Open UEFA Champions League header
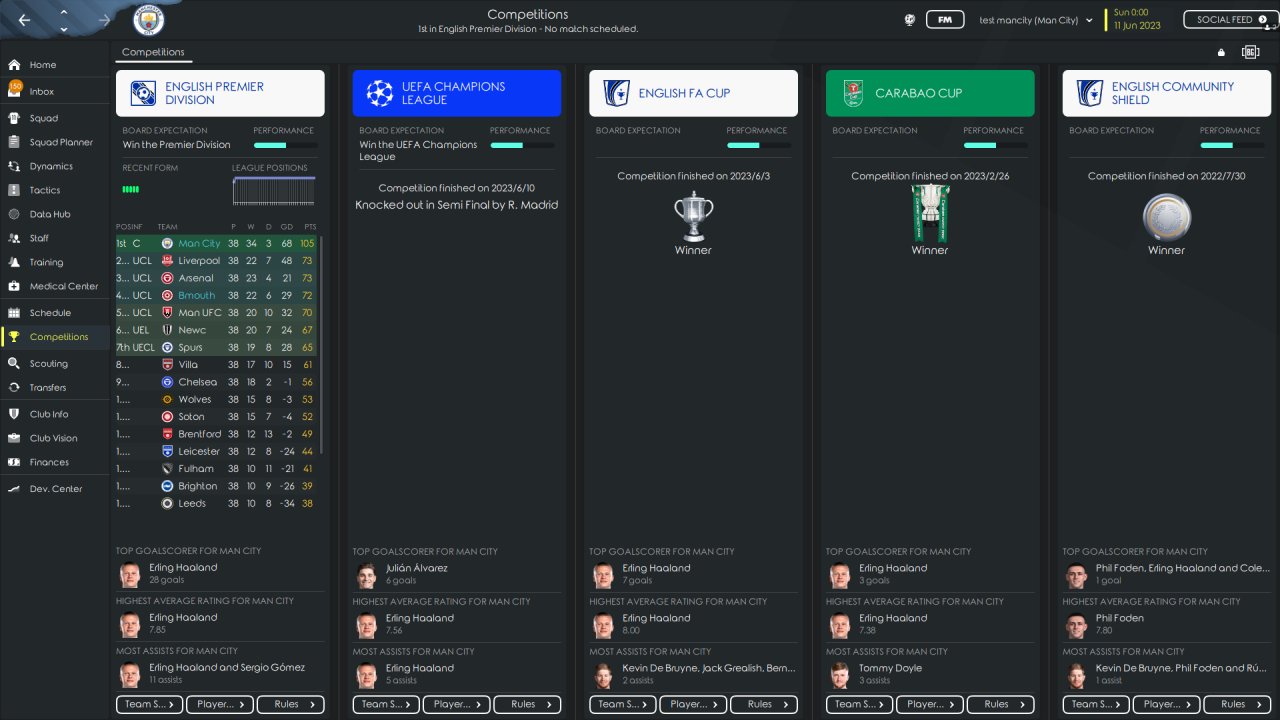 457,93
